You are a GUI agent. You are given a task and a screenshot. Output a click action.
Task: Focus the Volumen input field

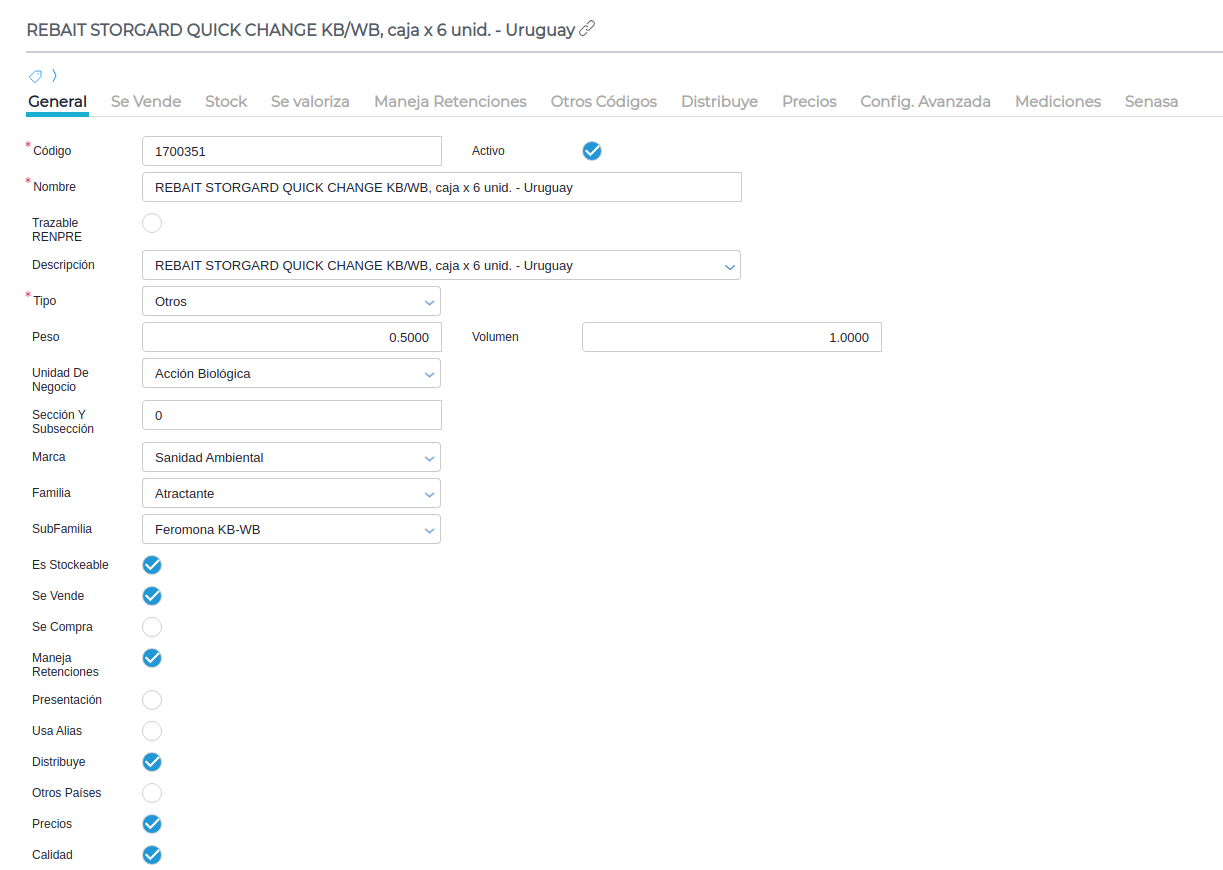click(731, 337)
